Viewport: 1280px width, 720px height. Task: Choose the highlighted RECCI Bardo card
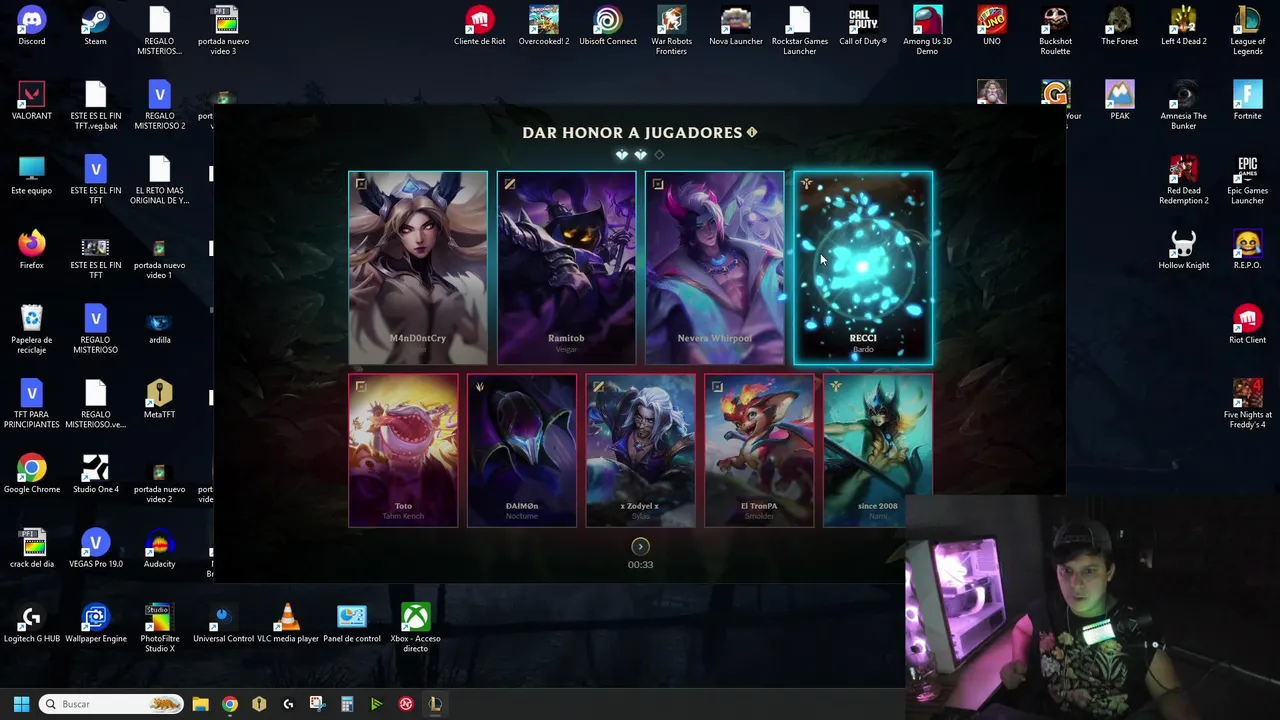click(x=863, y=268)
